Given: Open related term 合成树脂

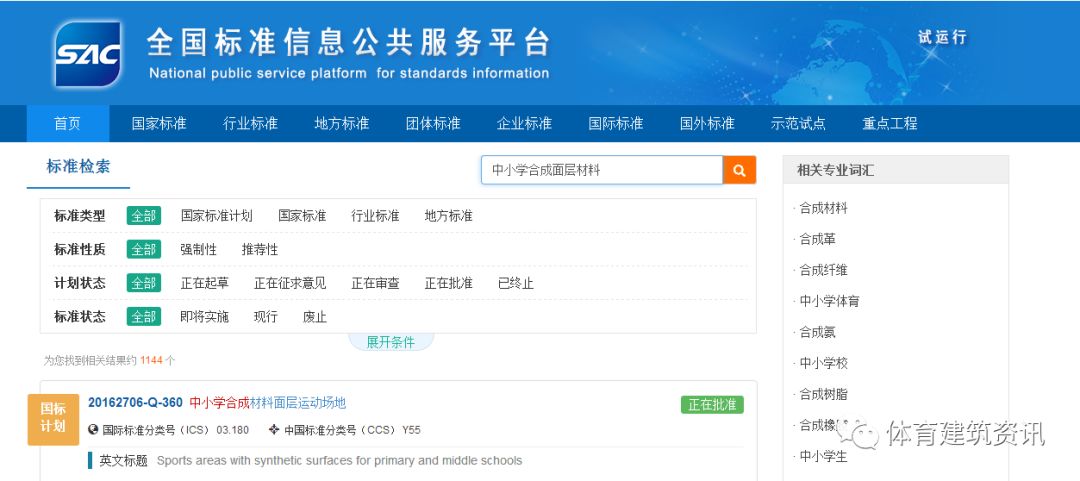Looking at the screenshot, I should (823, 394).
